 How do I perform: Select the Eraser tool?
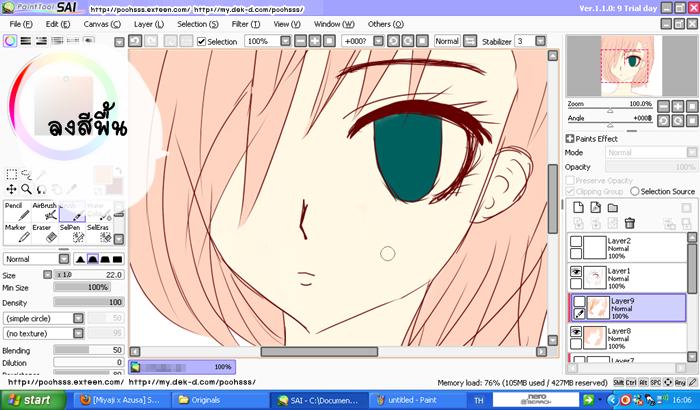pyautogui.click(x=45, y=234)
